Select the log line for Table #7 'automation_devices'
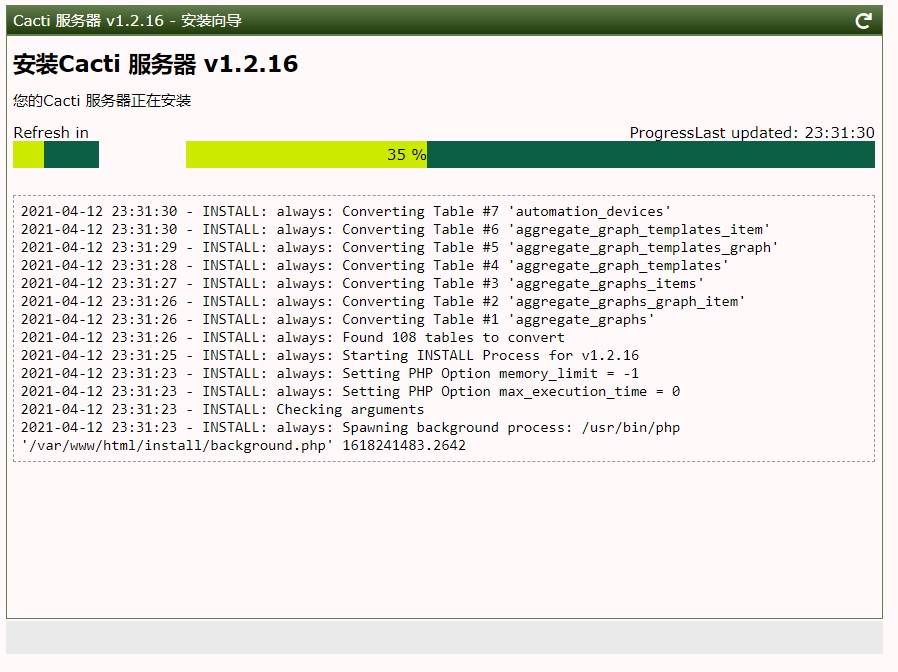 click(x=346, y=212)
